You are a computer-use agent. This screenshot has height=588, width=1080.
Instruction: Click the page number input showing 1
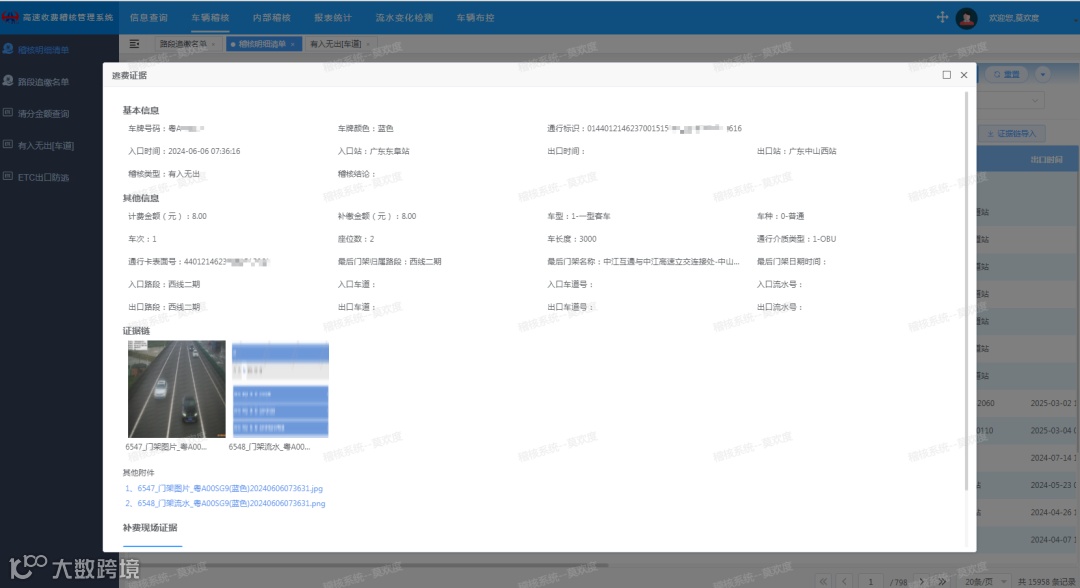click(x=870, y=582)
